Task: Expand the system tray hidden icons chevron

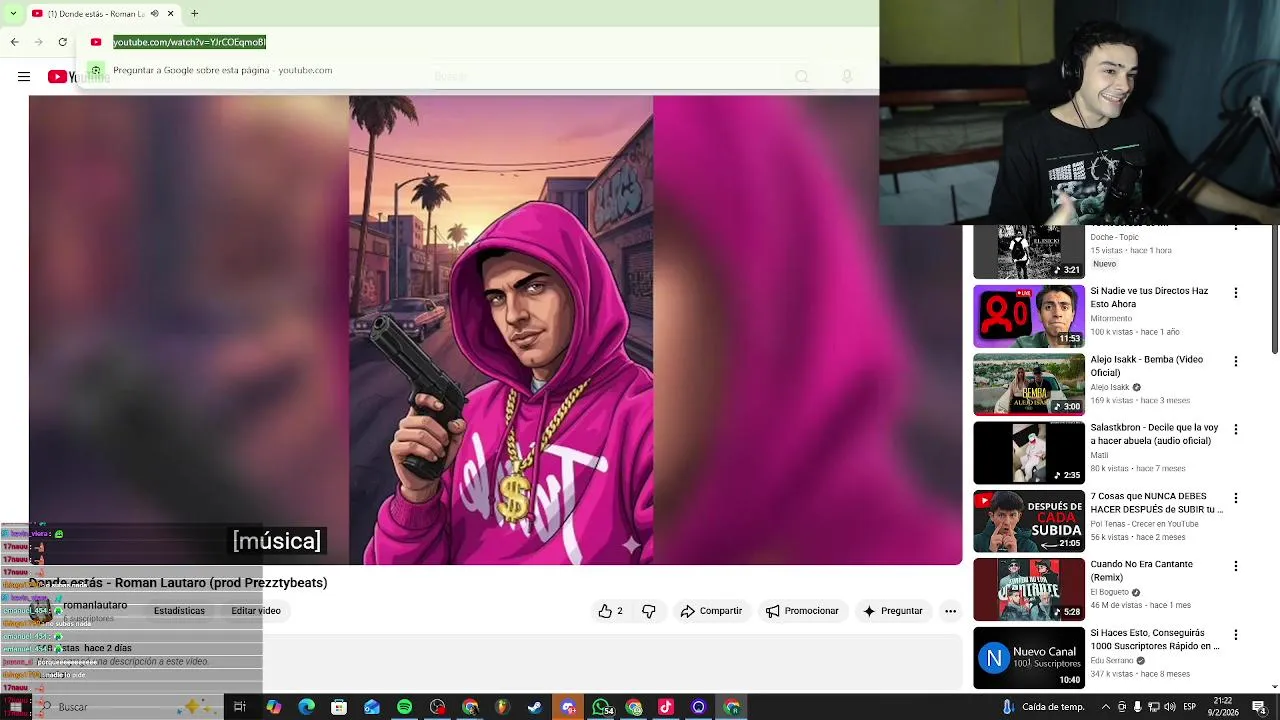Action: coord(1105,707)
